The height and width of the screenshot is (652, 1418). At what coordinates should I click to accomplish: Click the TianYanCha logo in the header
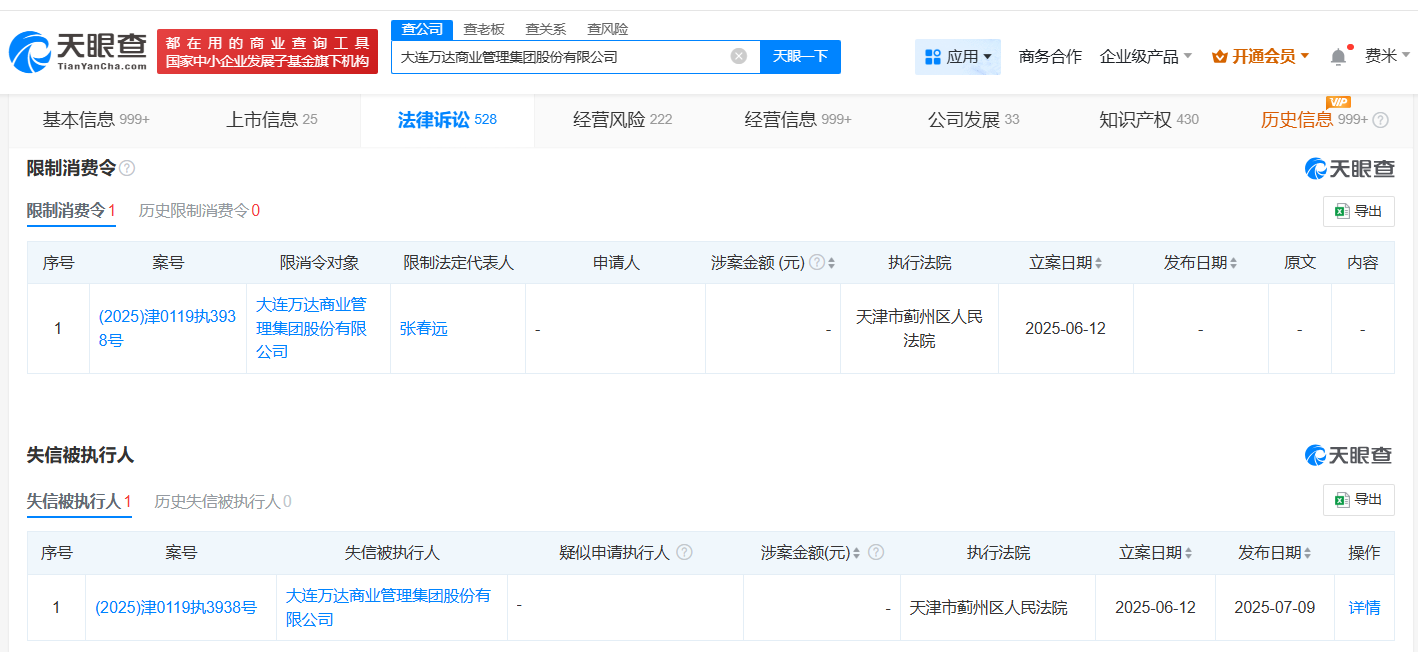pyautogui.click(x=78, y=51)
